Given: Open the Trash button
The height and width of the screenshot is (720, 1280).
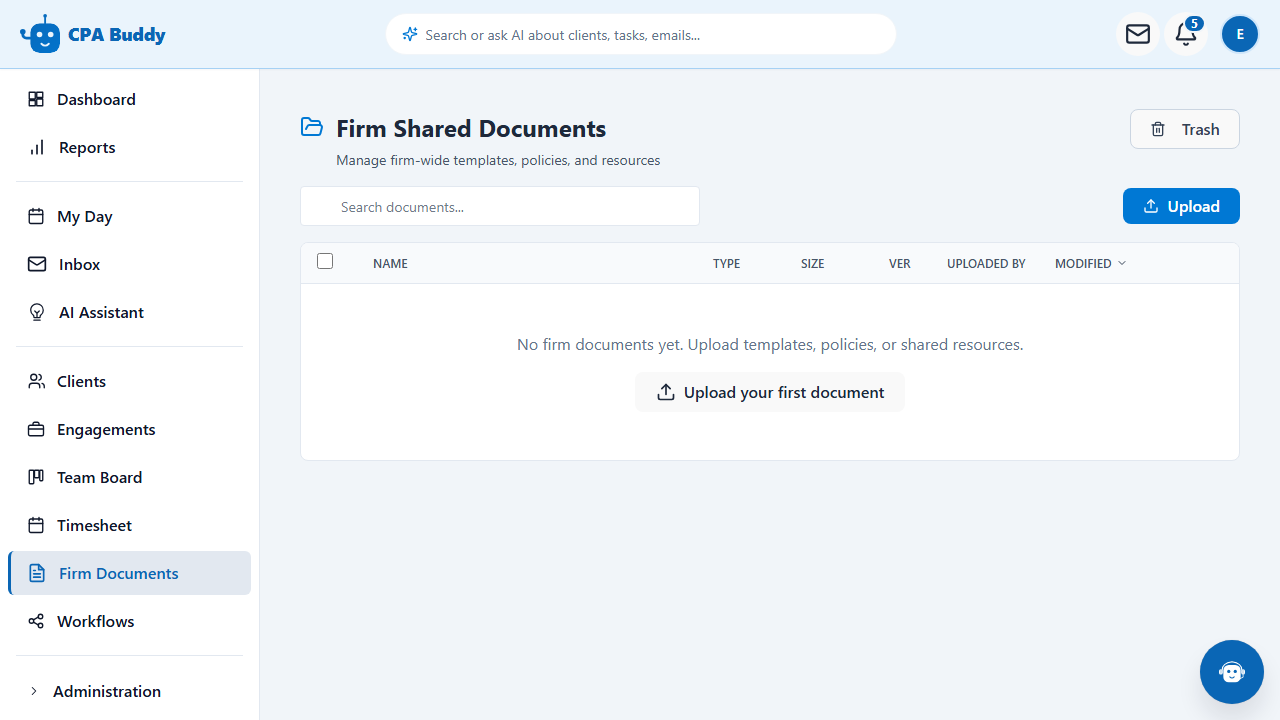Looking at the screenshot, I should (1185, 129).
